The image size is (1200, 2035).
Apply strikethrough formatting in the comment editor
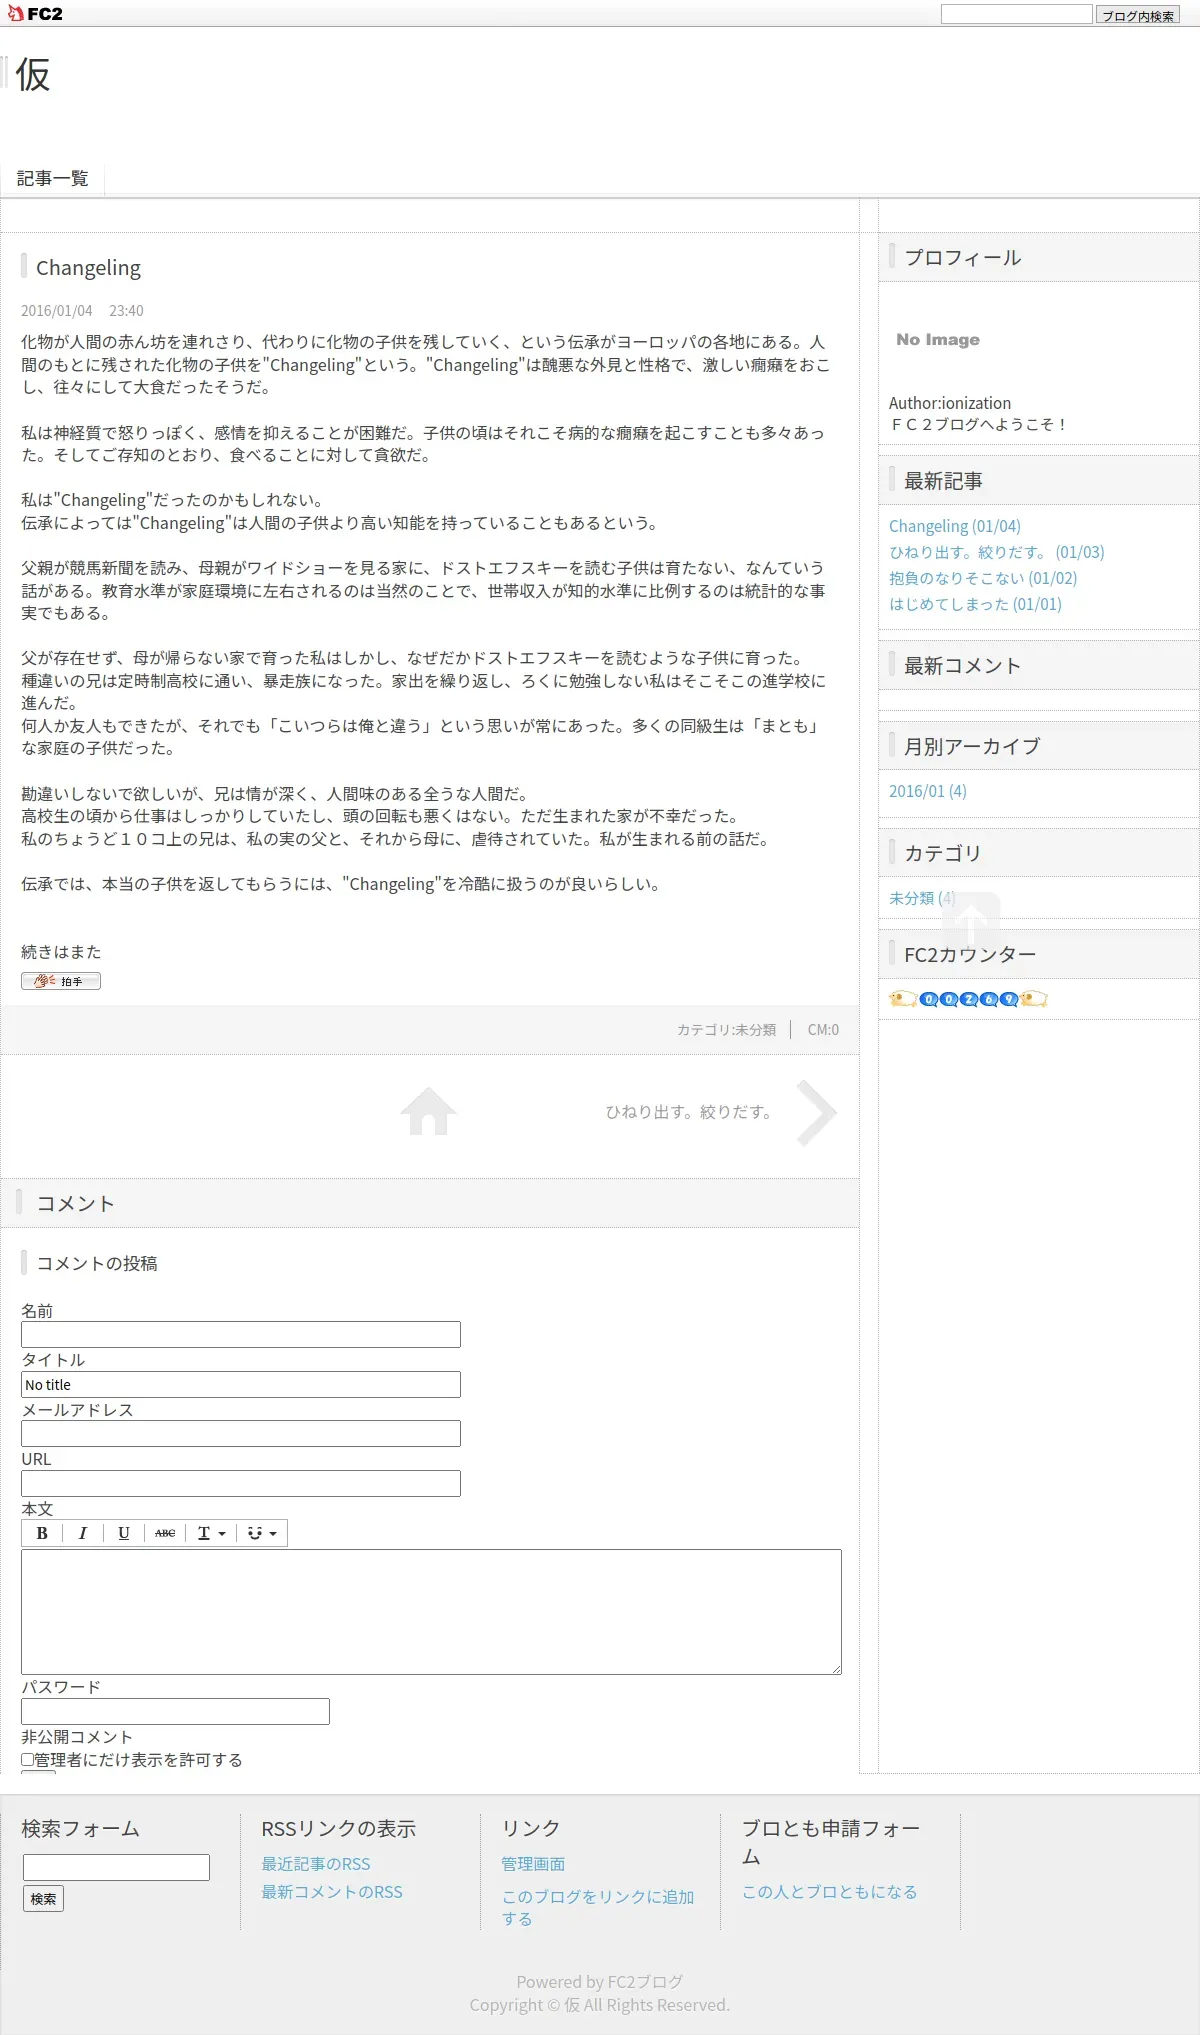[x=165, y=1533]
